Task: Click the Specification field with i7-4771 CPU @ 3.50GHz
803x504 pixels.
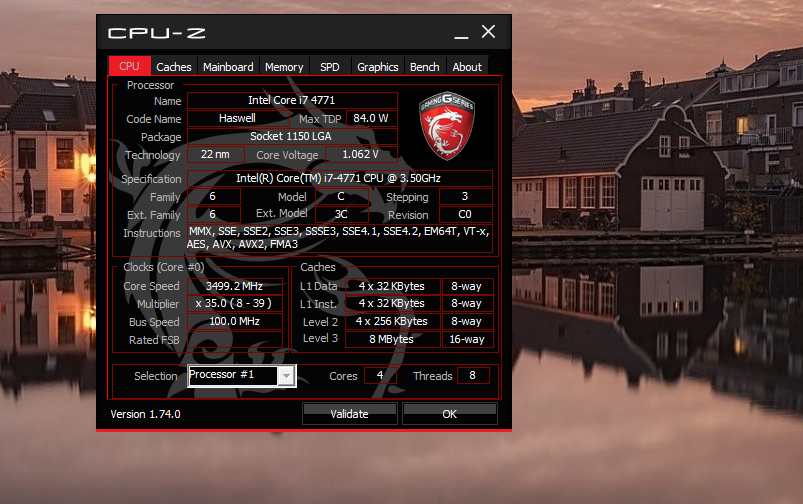Action: coord(340,178)
